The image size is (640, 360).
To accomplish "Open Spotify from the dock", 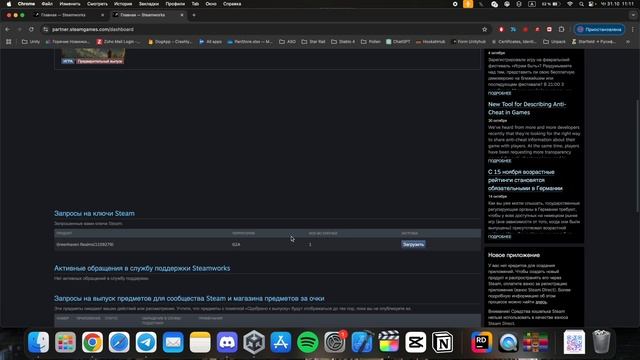I will pyautogui.click(x=308, y=342).
